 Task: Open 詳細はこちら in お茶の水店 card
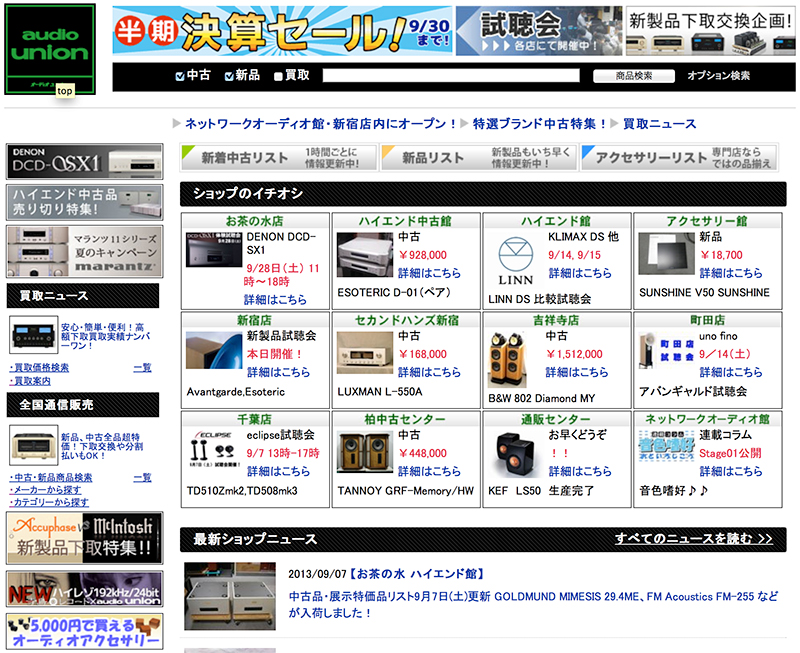tap(275, 299)
